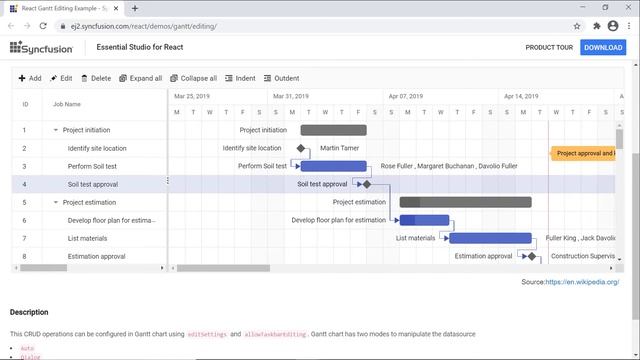
Task: Click Collapse all in the Gantt toolbar
Action: 193,78
